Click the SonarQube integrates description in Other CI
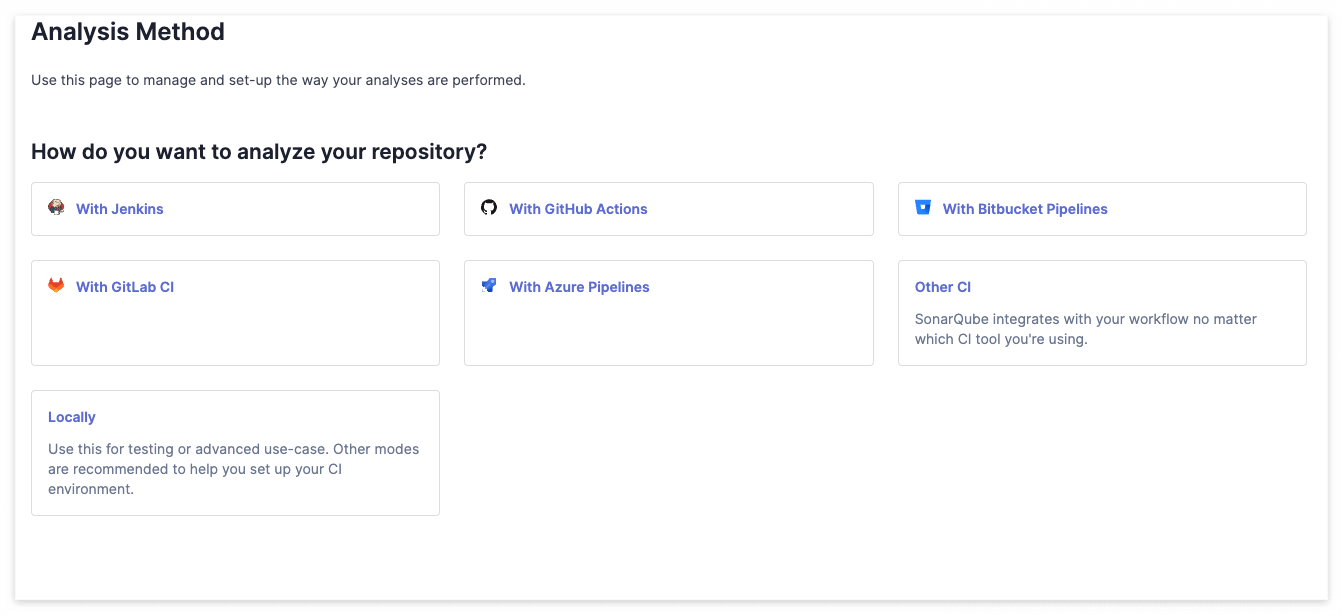Screen dimensions: 1343x615 coord(1085,329)
